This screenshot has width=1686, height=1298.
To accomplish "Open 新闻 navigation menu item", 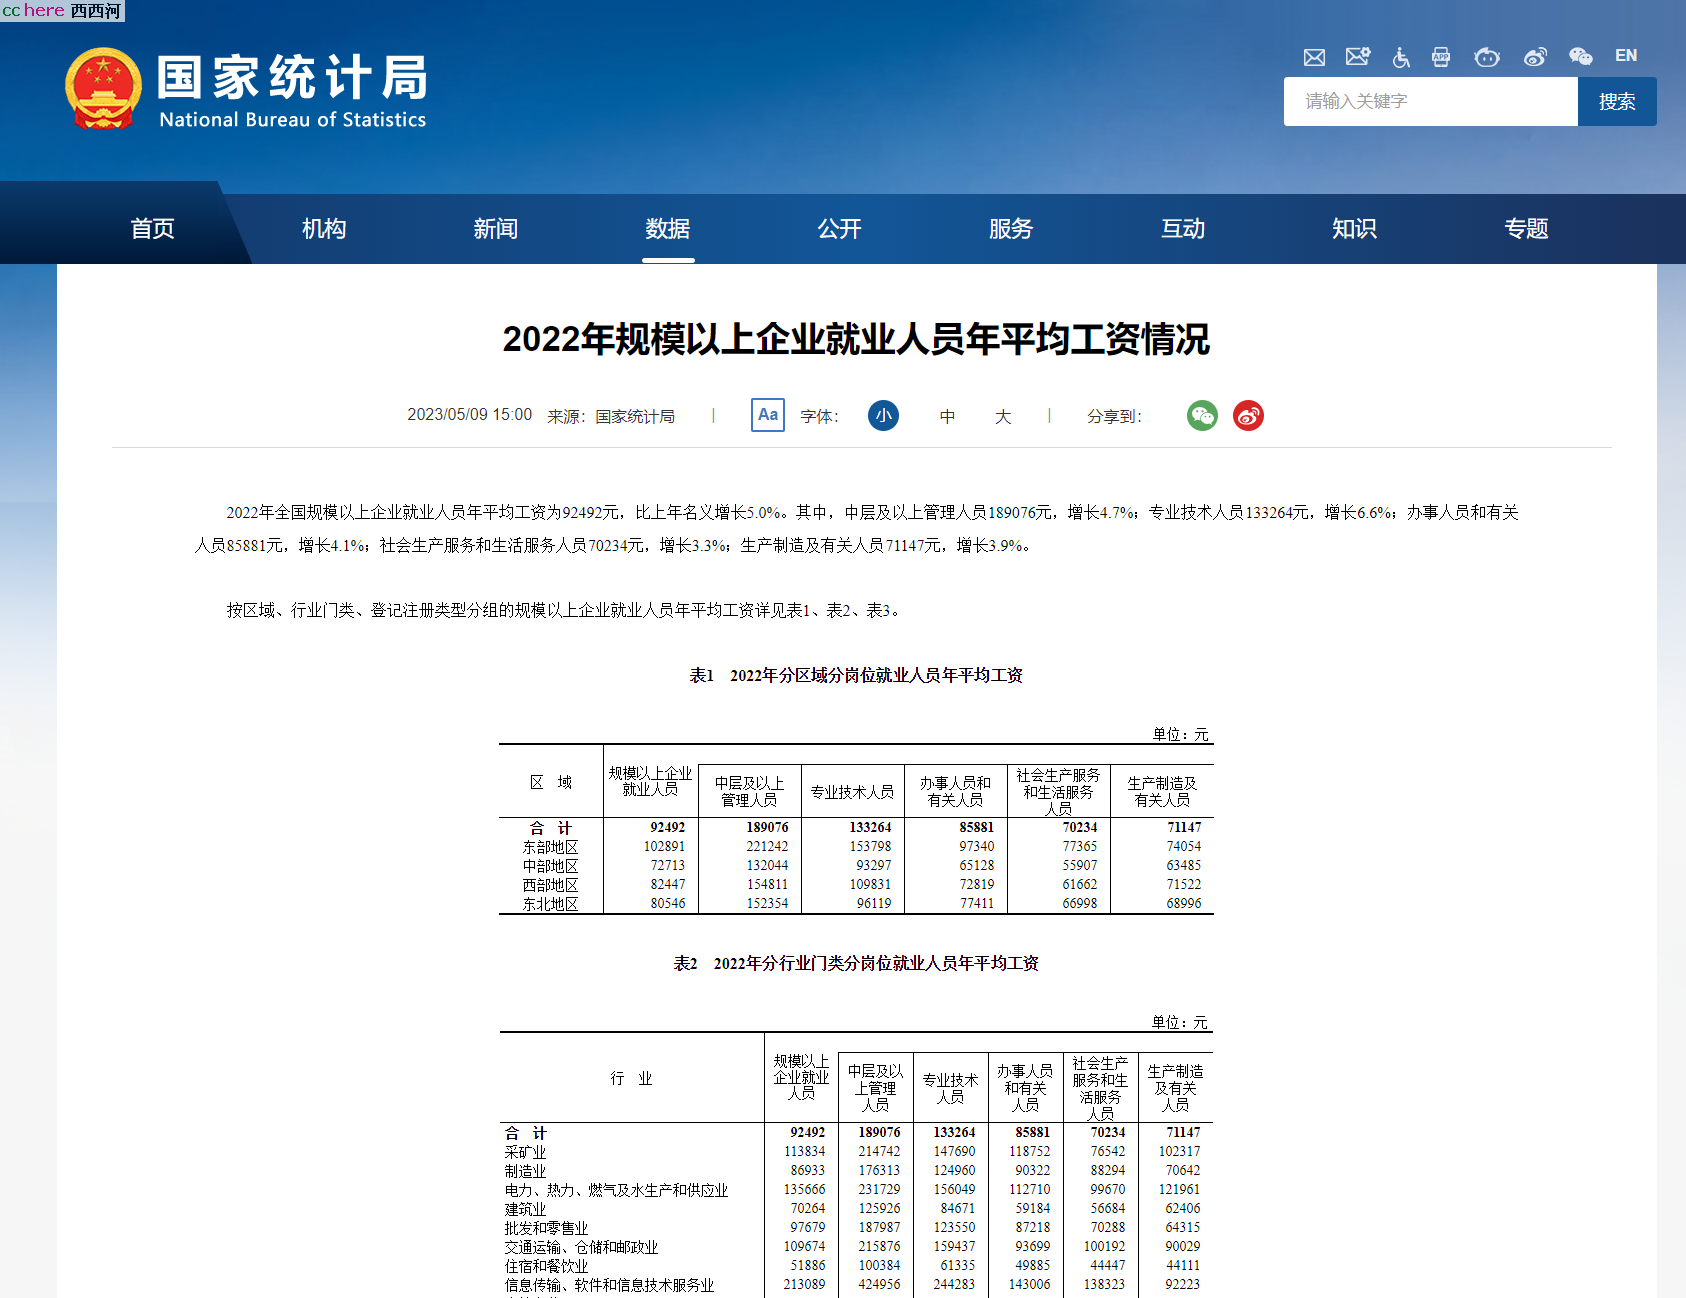I will (x=496, y=229).
